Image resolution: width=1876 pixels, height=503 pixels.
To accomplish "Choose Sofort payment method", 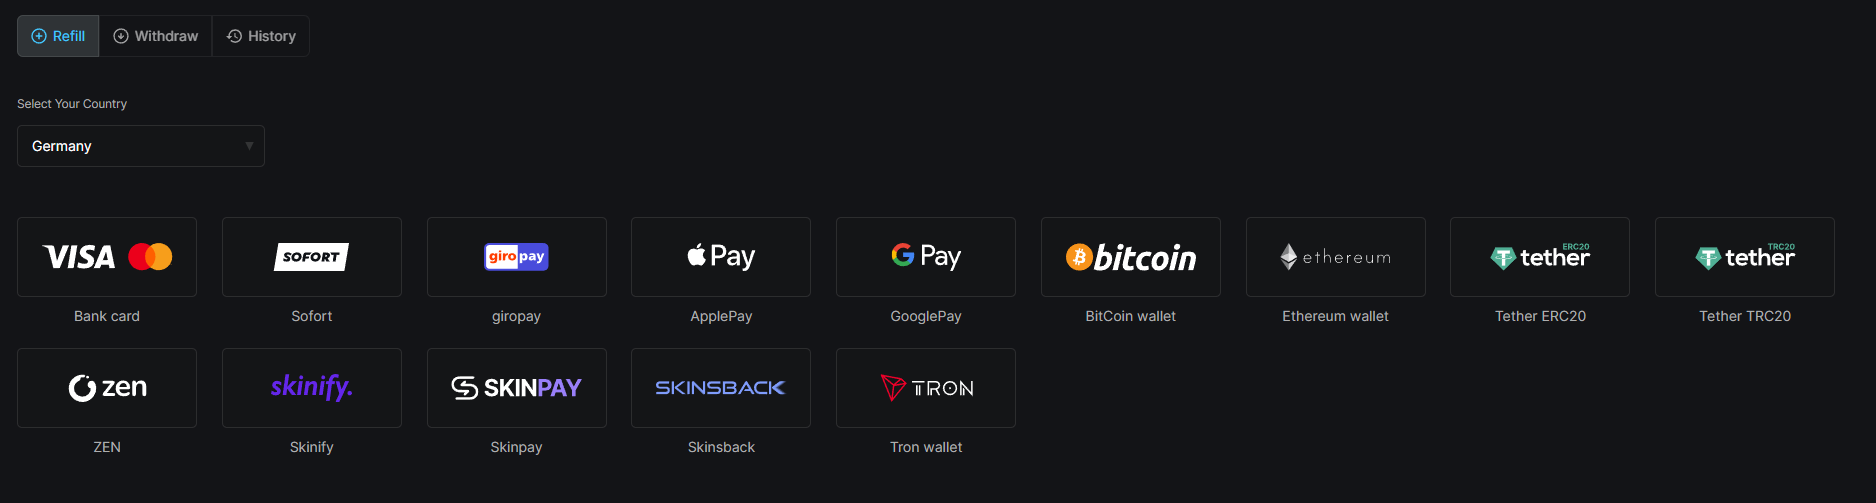I will tap(312, 257).
